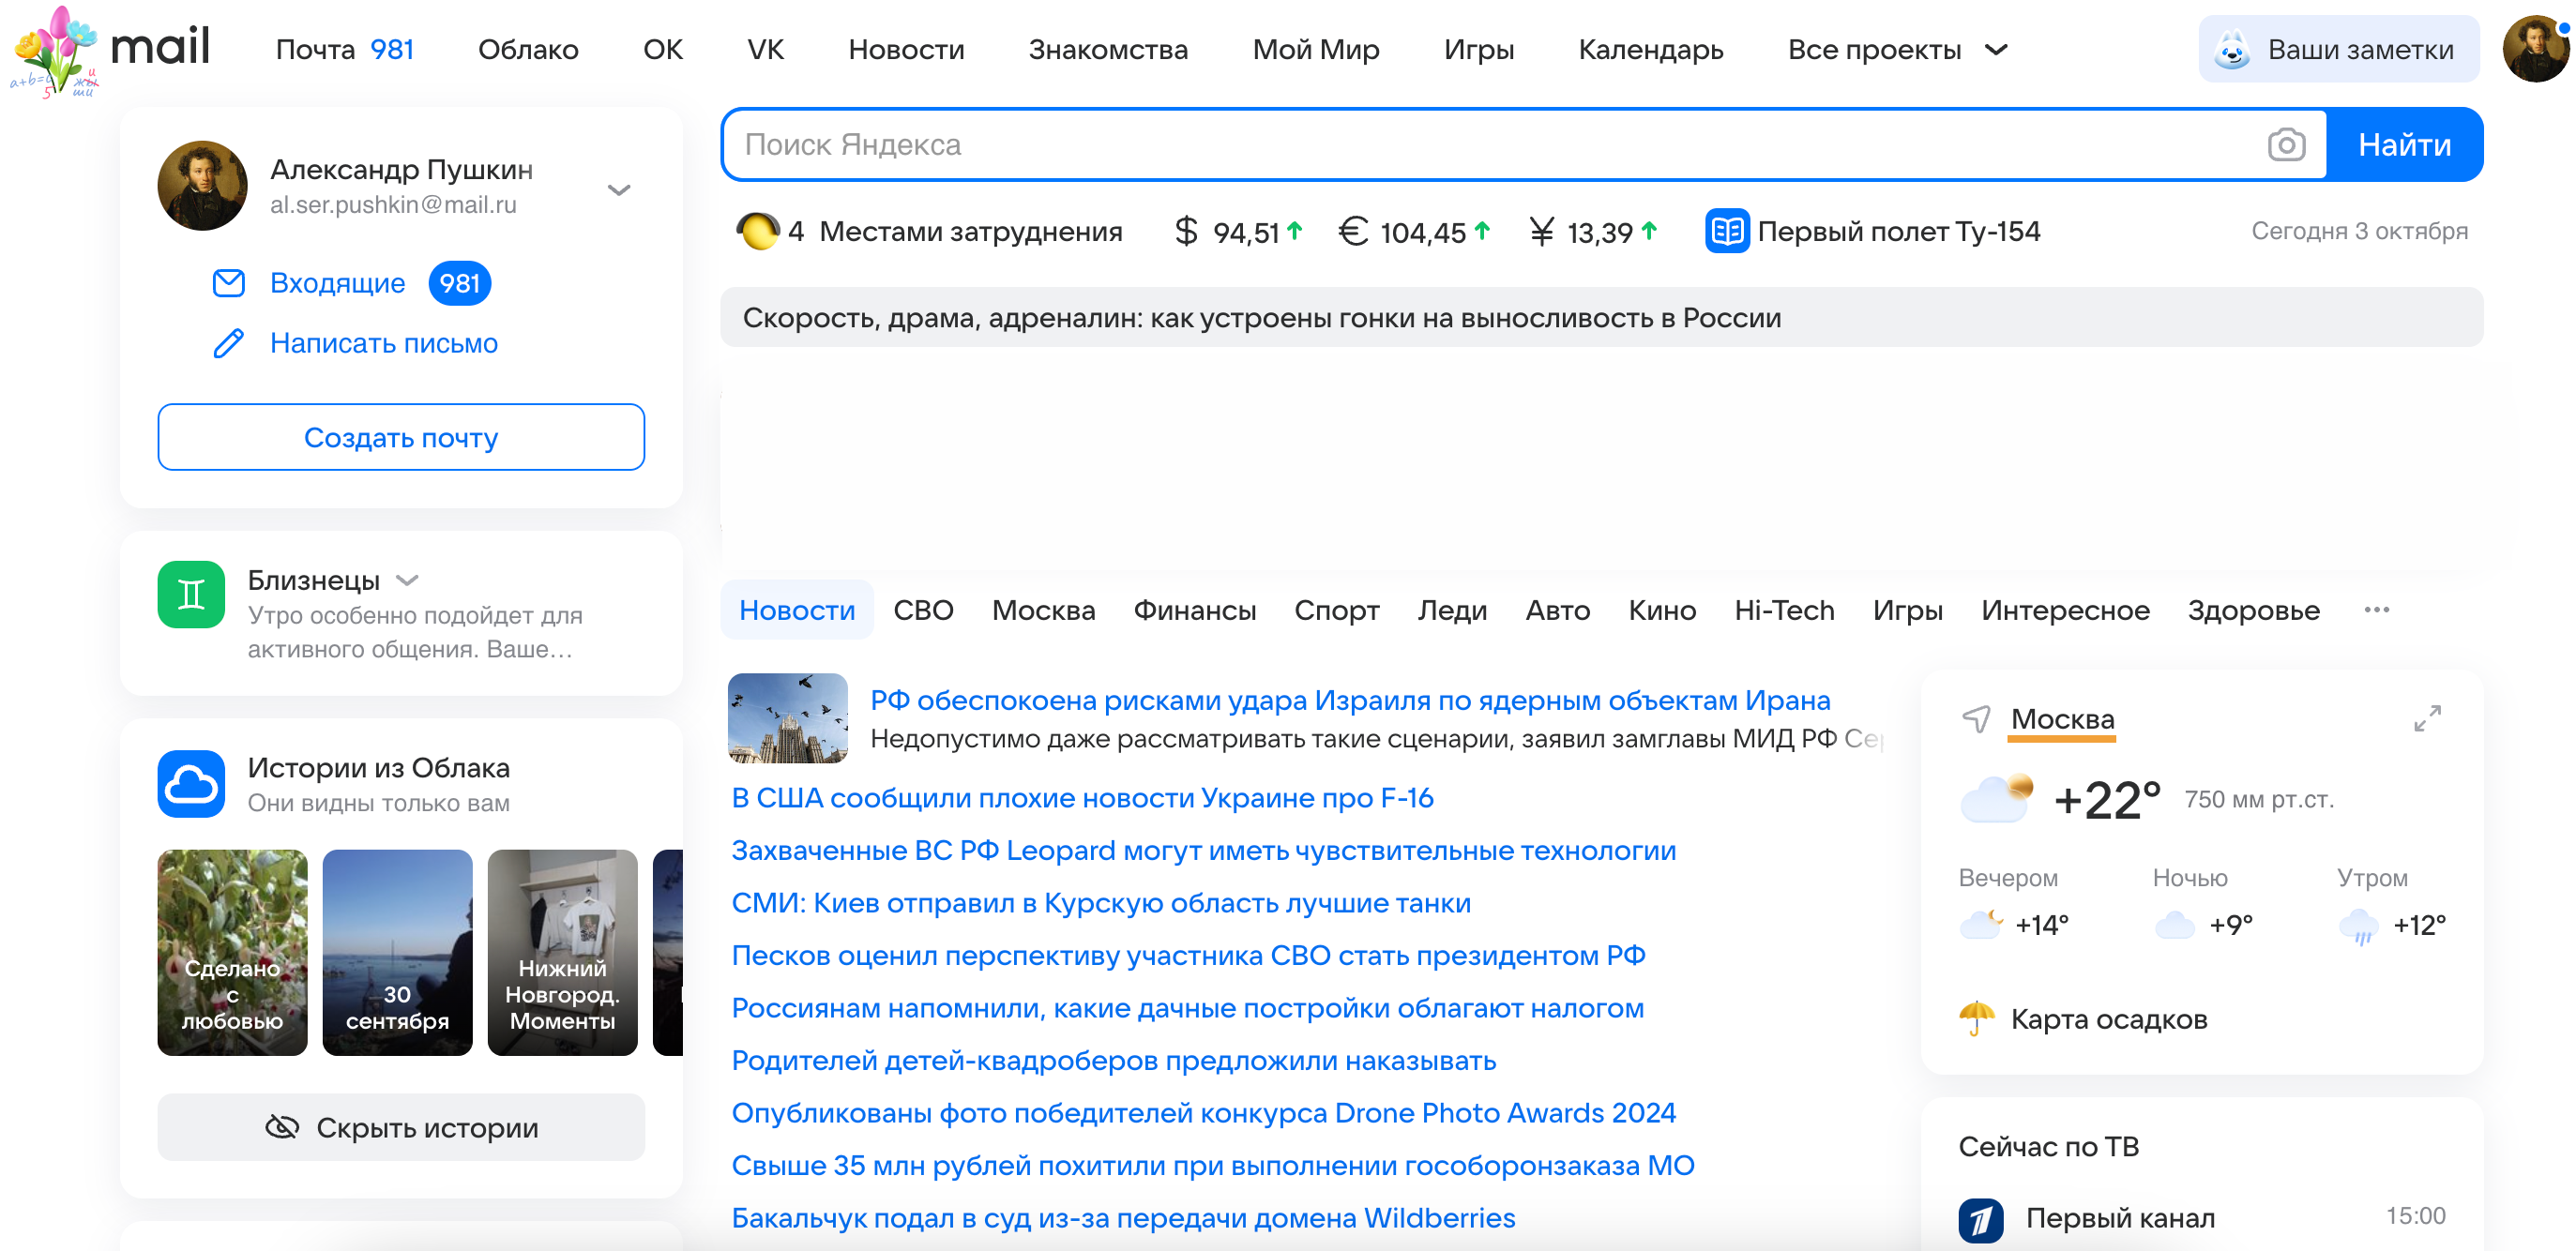Click the Москва city weather link
Viewport: 2576px width, 1251px height.
pos(2062,719)
